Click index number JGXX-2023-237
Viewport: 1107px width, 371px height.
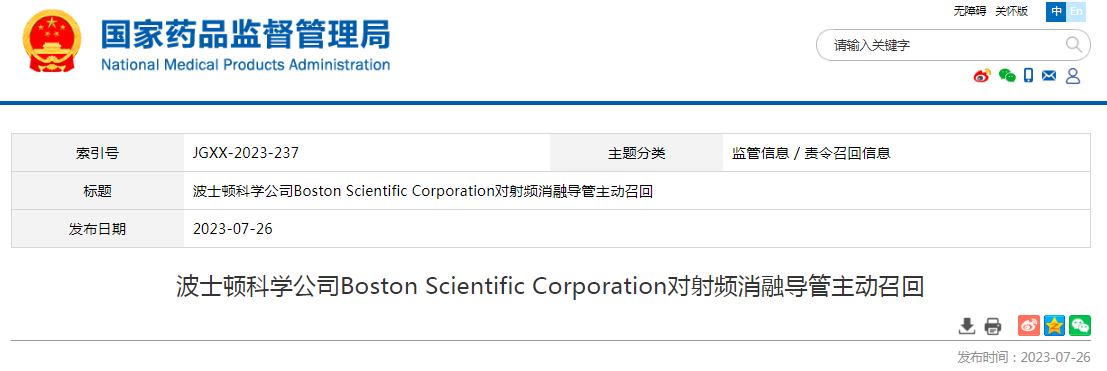pos(240,153)
